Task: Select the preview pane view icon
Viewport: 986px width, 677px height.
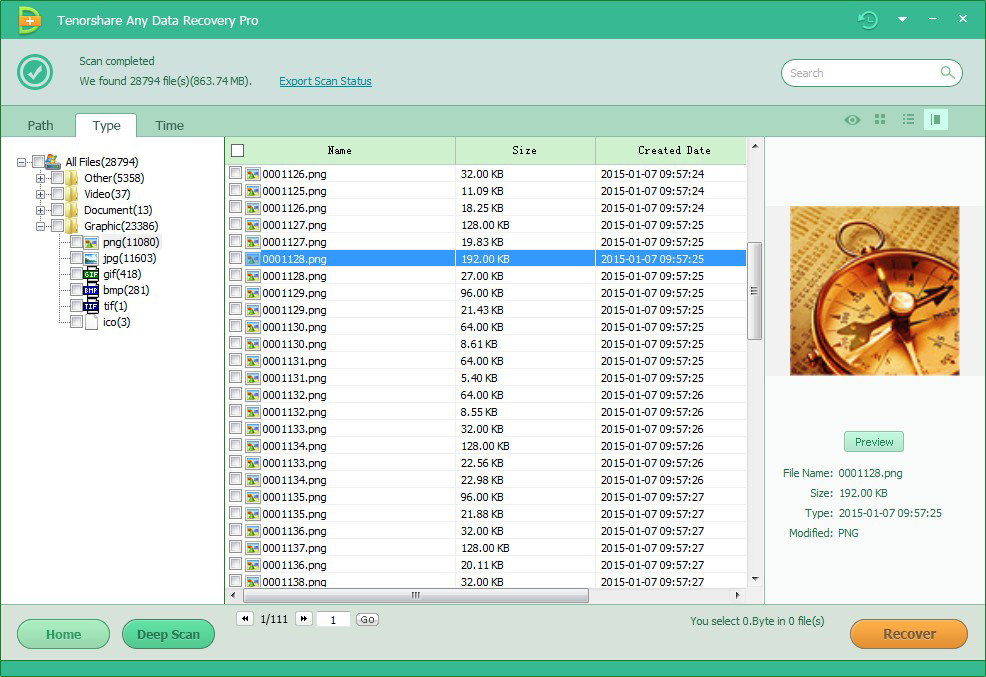Action: [936, 120]
